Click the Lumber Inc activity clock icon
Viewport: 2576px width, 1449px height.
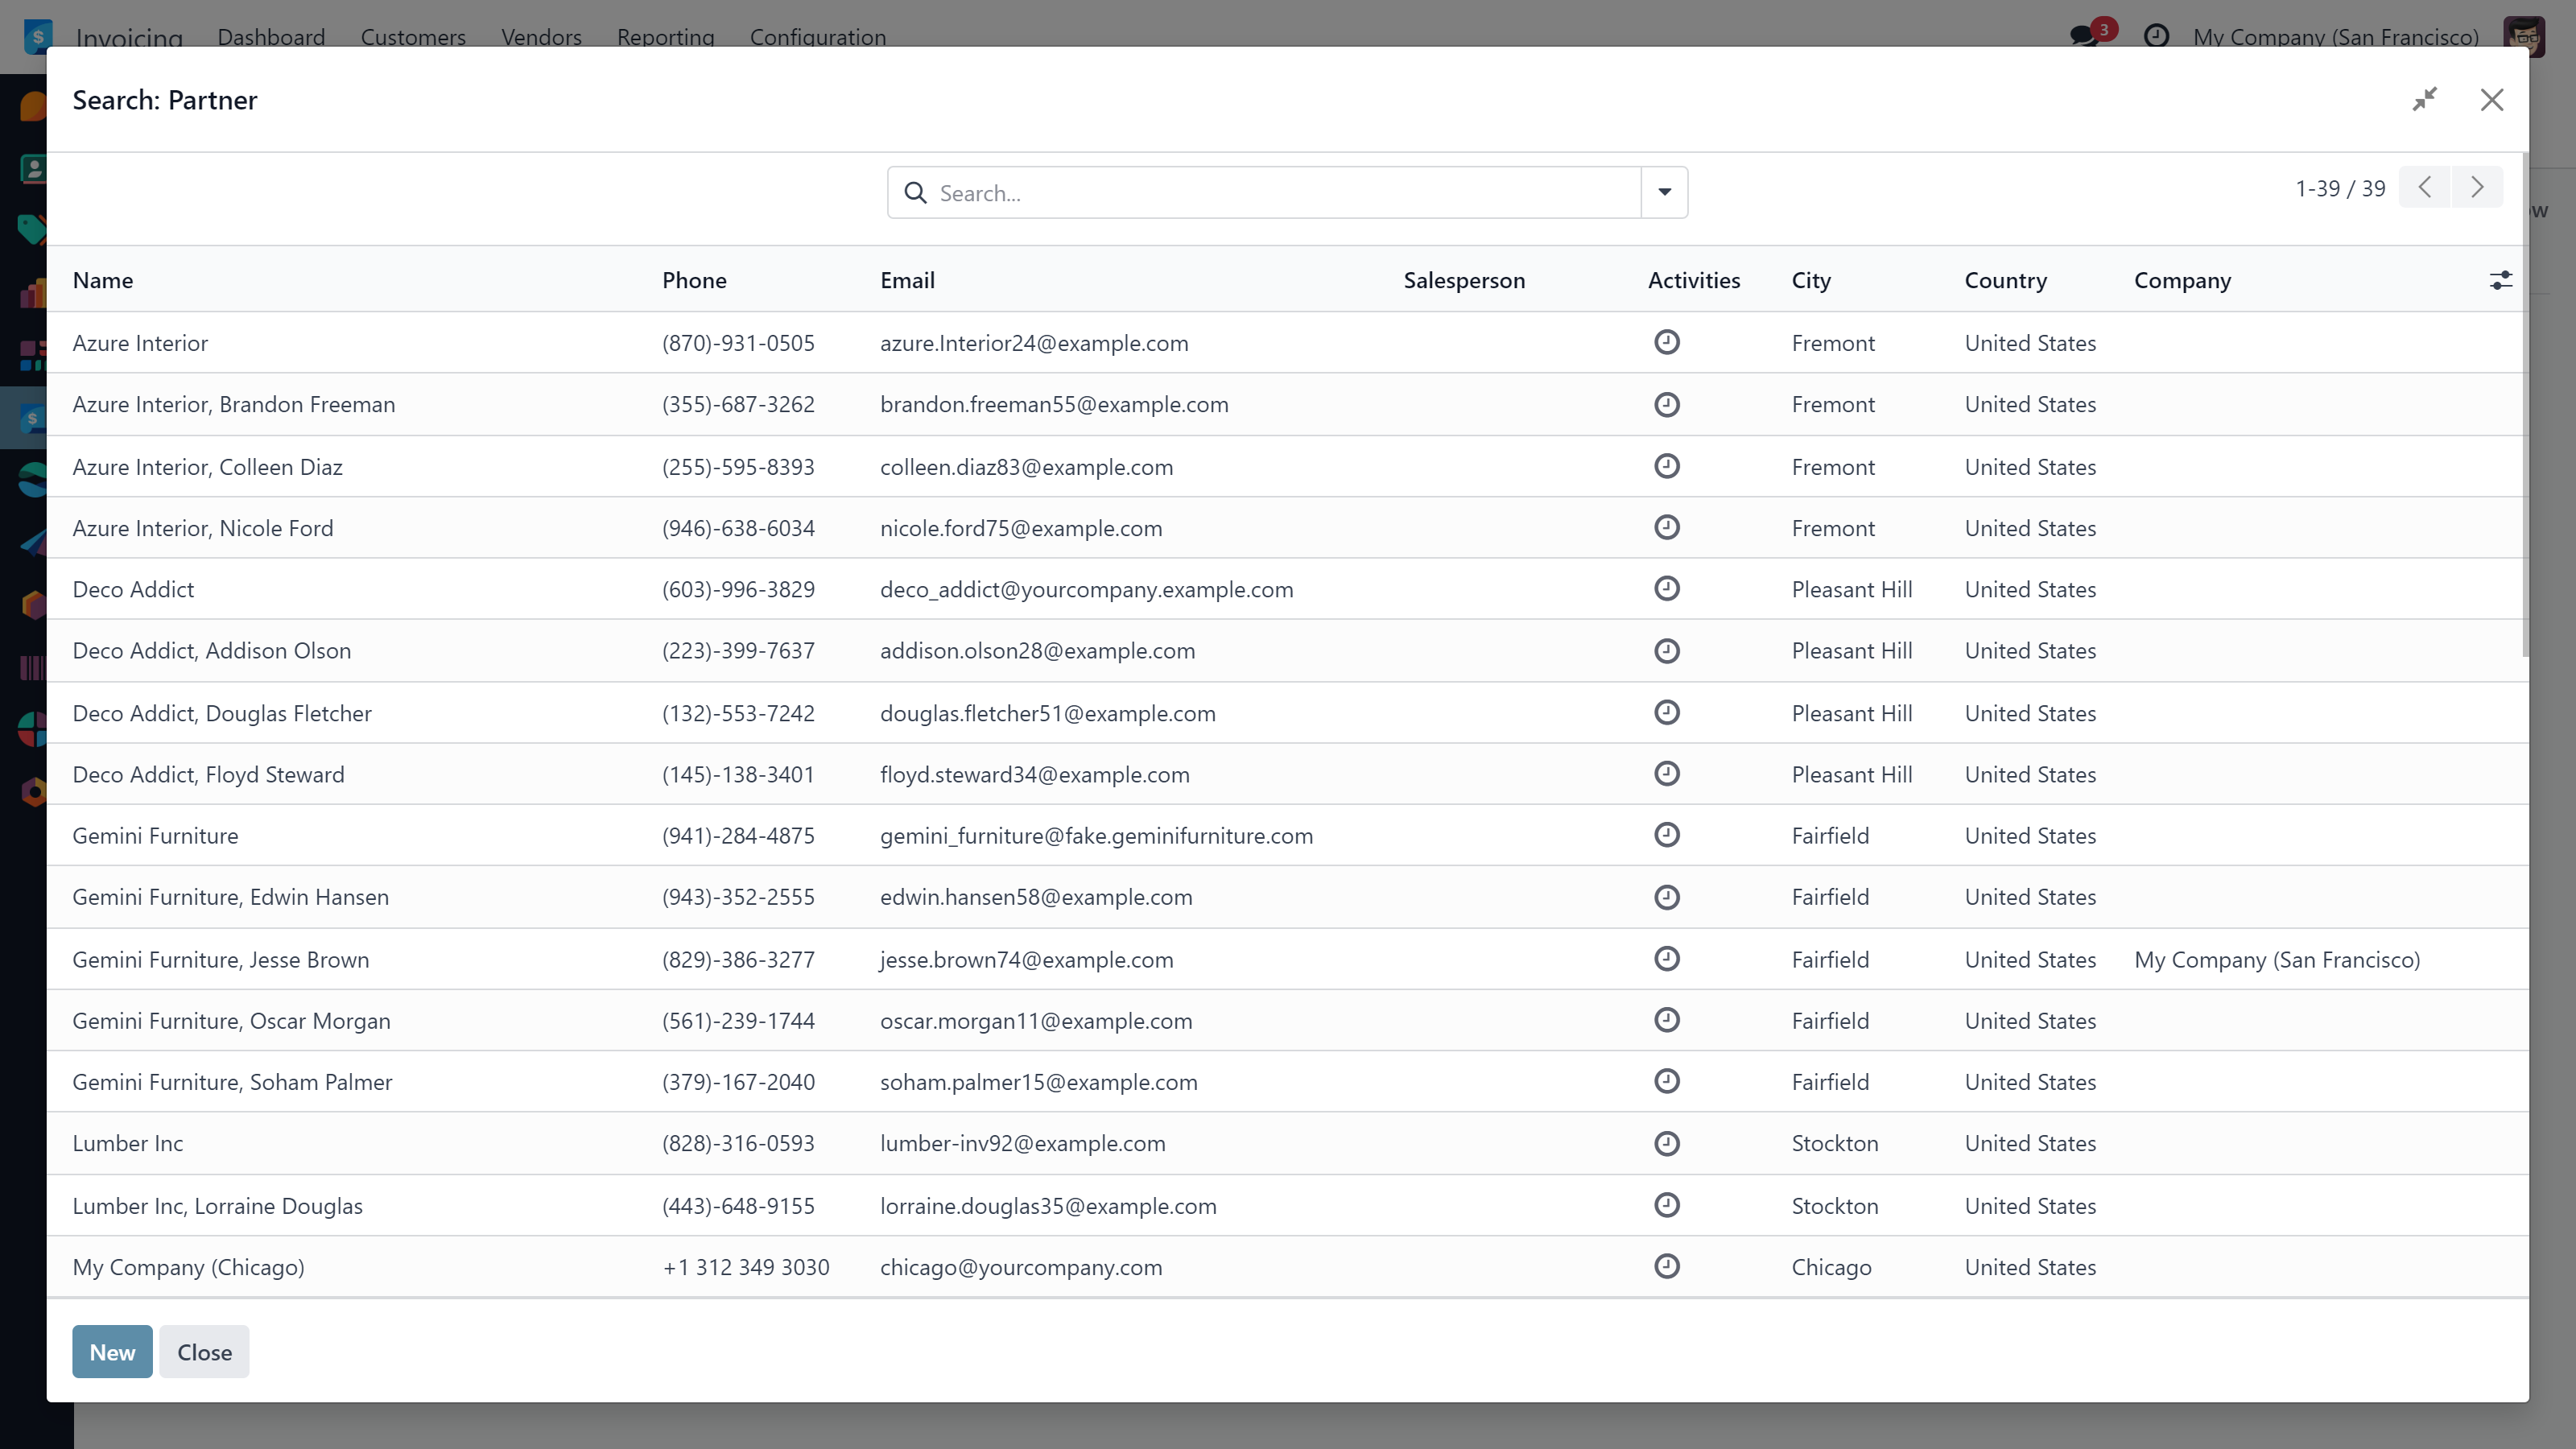(x=1666, y=1143)
